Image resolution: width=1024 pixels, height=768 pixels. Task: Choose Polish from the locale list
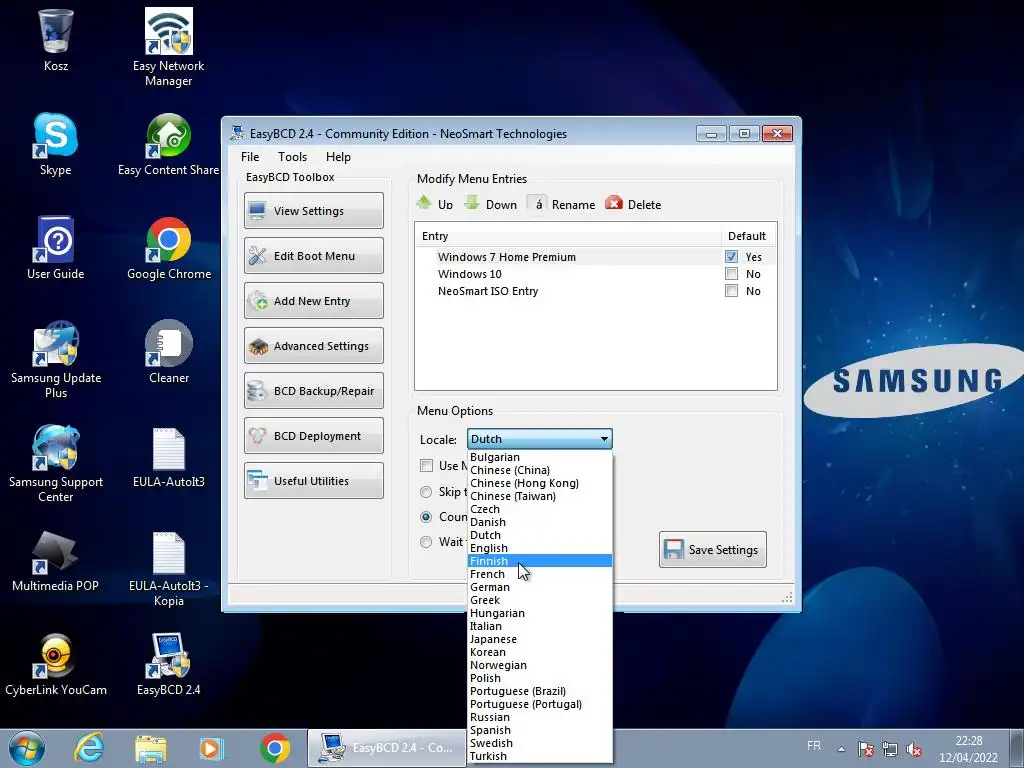pyautogui.click(x=539, y=678)
